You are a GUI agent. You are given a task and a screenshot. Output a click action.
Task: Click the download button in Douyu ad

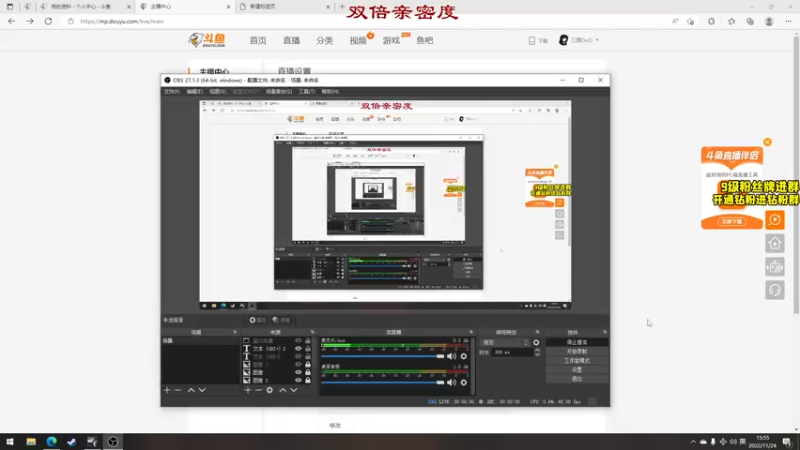pos(732,221)
